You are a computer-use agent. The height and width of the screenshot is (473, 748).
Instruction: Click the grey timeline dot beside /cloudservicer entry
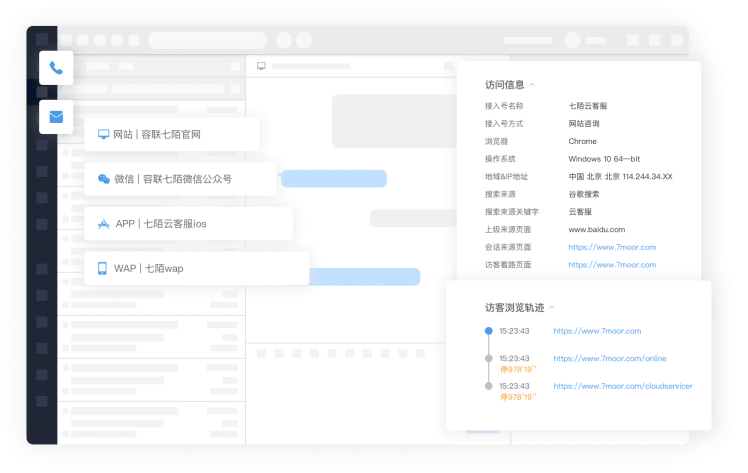pyautogui.click(x=488, y=386)
